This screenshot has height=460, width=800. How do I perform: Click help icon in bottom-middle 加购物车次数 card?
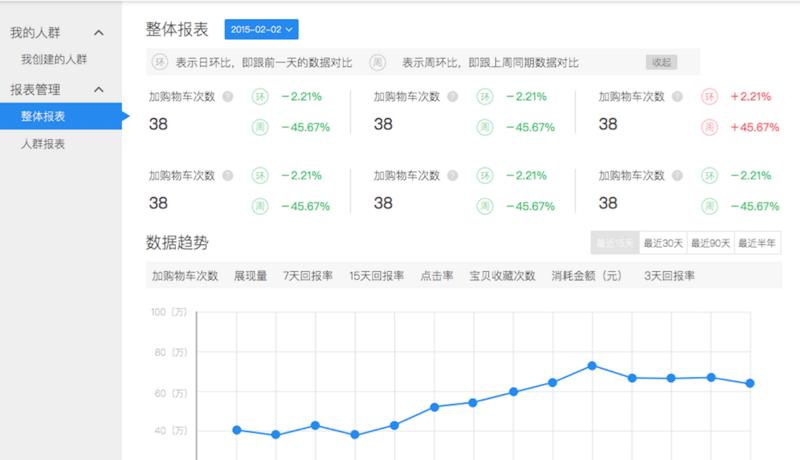point(453,175)
